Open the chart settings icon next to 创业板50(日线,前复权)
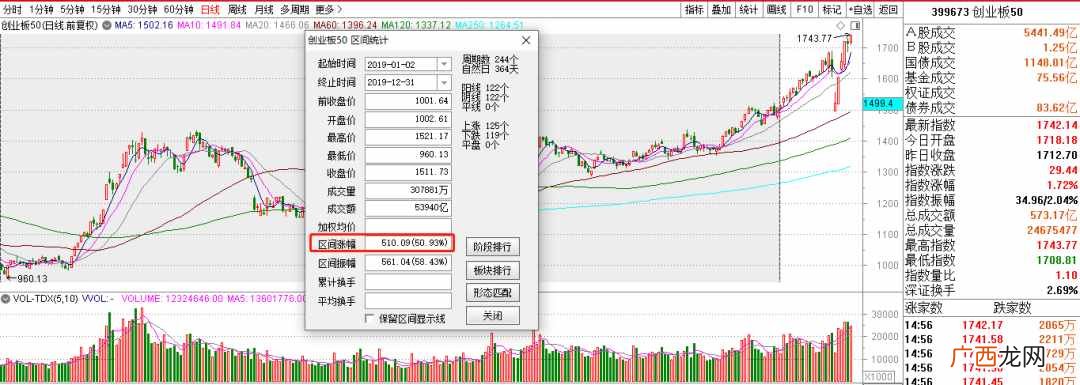The image size is (1080, 385). 107,25
